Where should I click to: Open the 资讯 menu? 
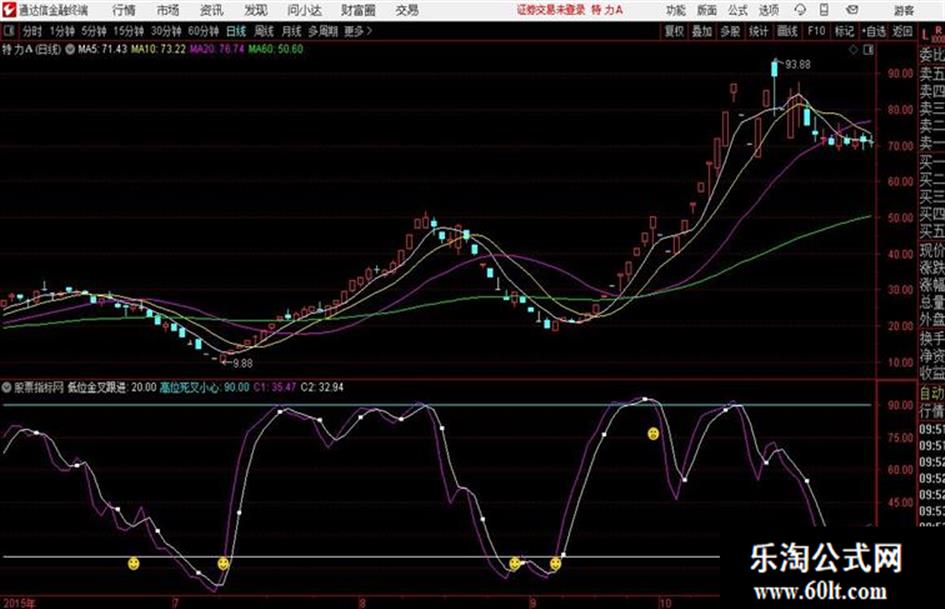point(212,10)
